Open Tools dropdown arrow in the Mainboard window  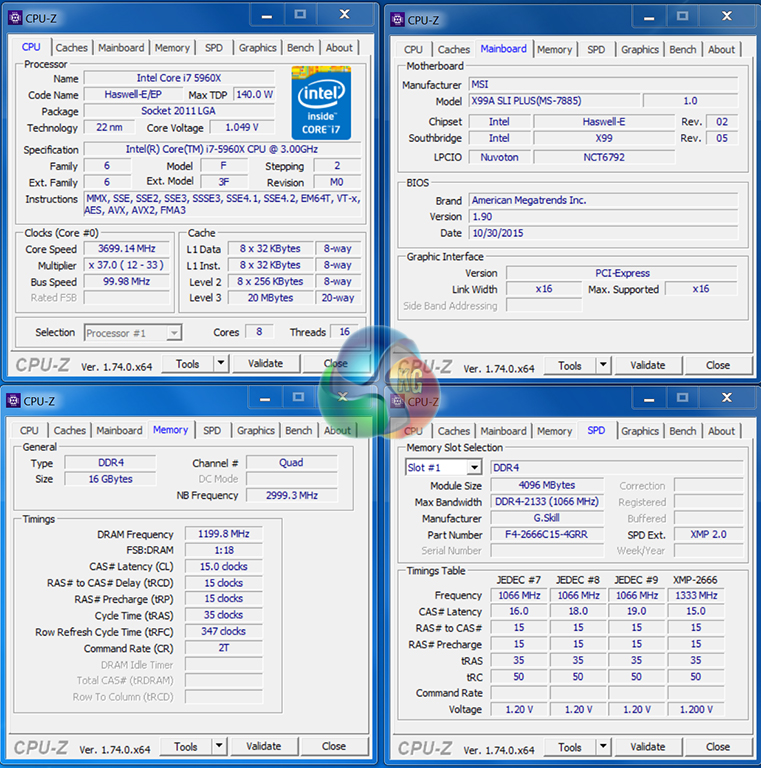603,365
